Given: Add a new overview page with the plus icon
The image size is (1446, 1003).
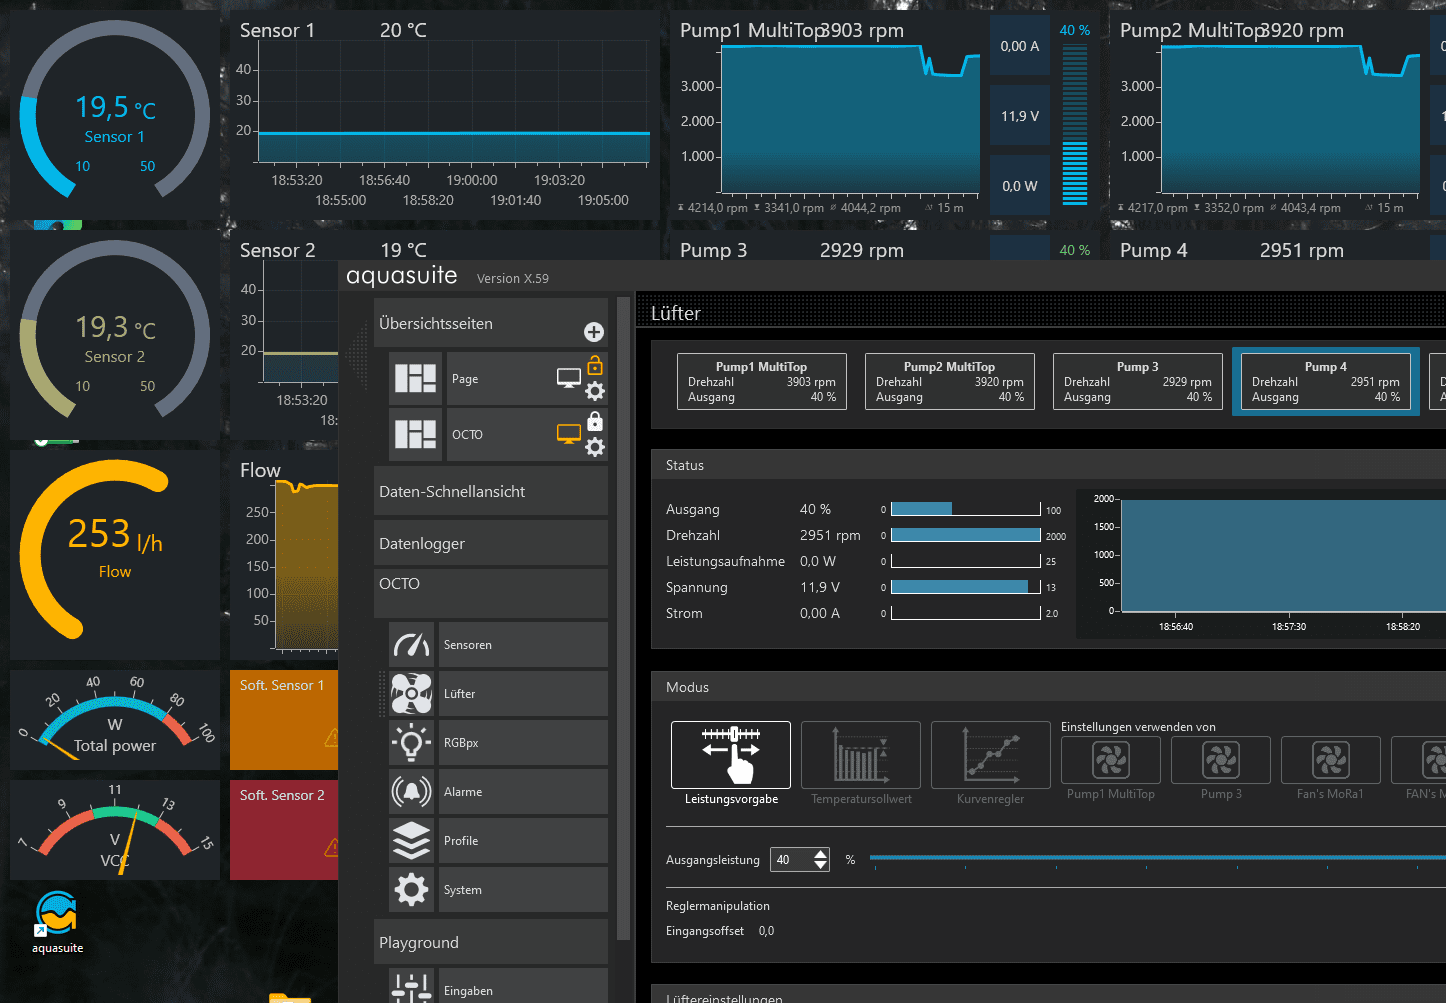Looking at the screenshot, I should tap(594, 332).
